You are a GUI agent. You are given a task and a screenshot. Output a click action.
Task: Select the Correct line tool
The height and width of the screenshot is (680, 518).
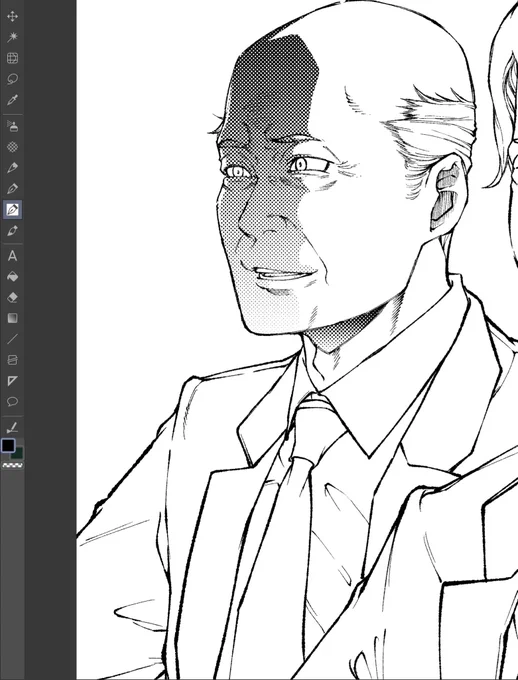click(12, 428)
